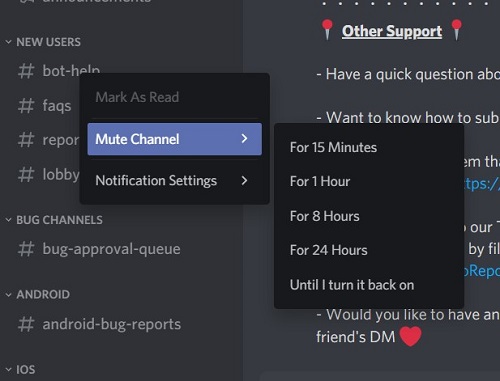Select Mute Channel menu entry
This screenshot has width=500, height=381.
click(x=175, y=139)
